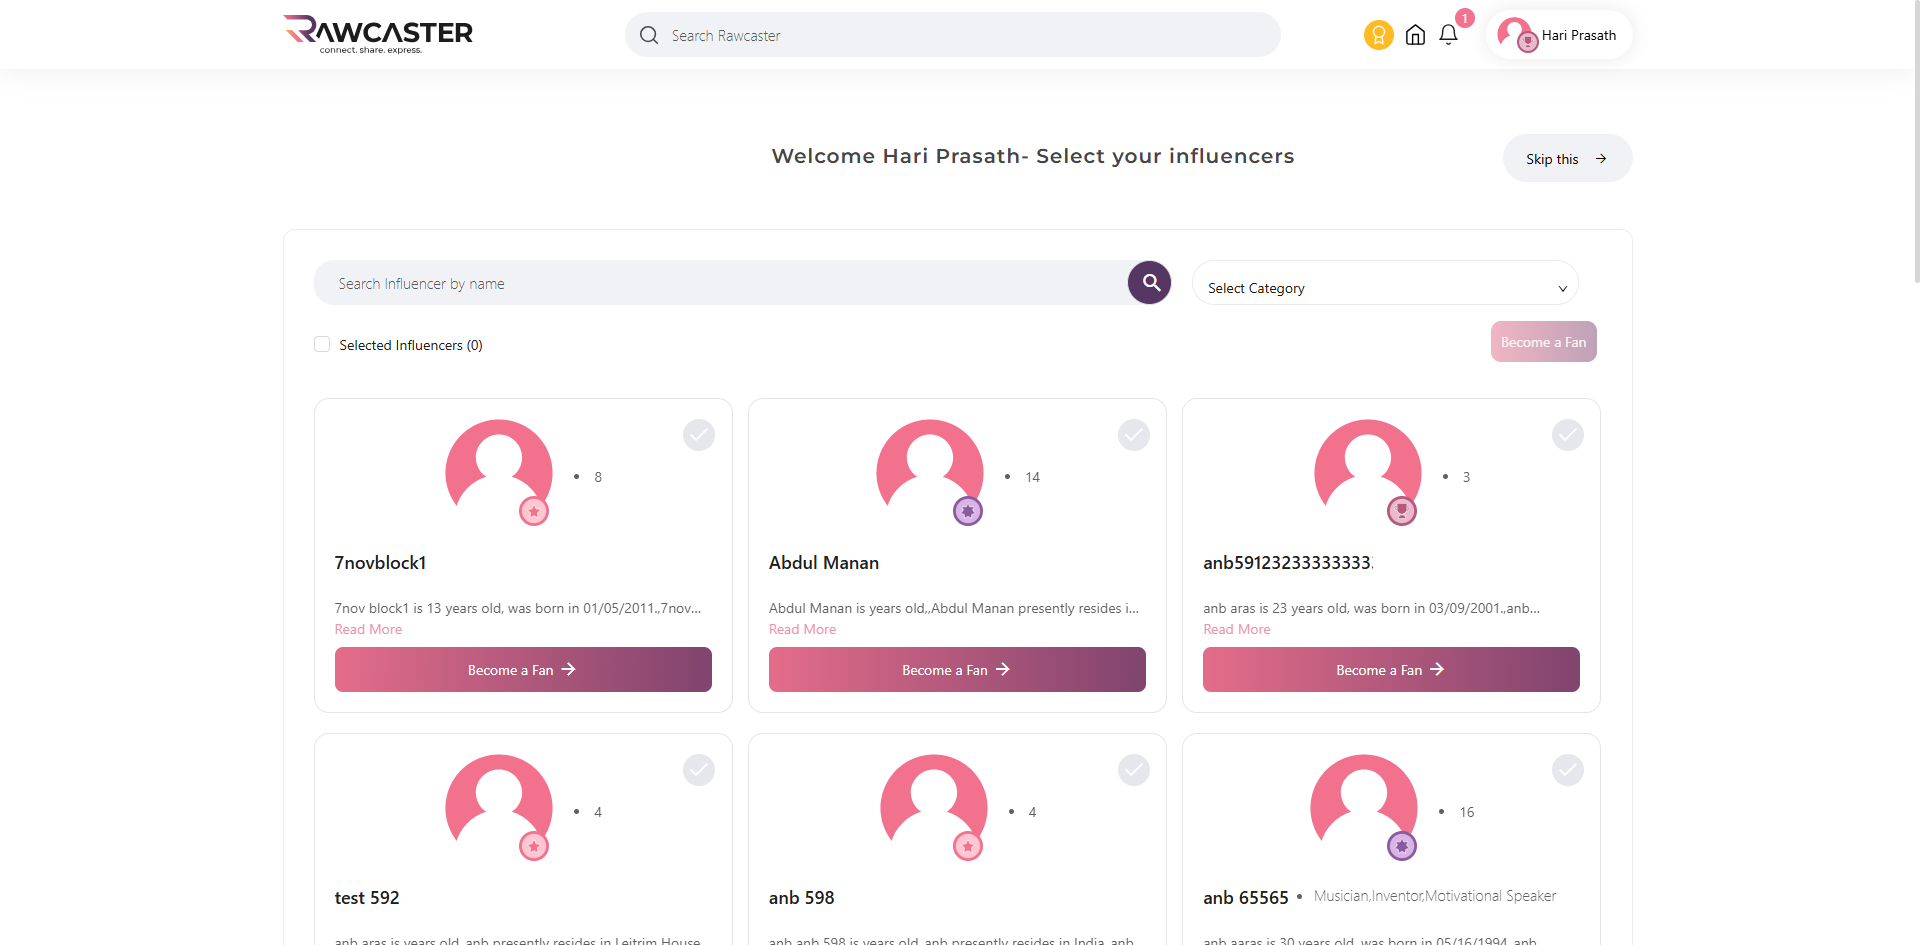Image resolution: width=1920 pixels, height=945 pixels.
Task: Click the purple influencer search button
Action: point(1150,283)
